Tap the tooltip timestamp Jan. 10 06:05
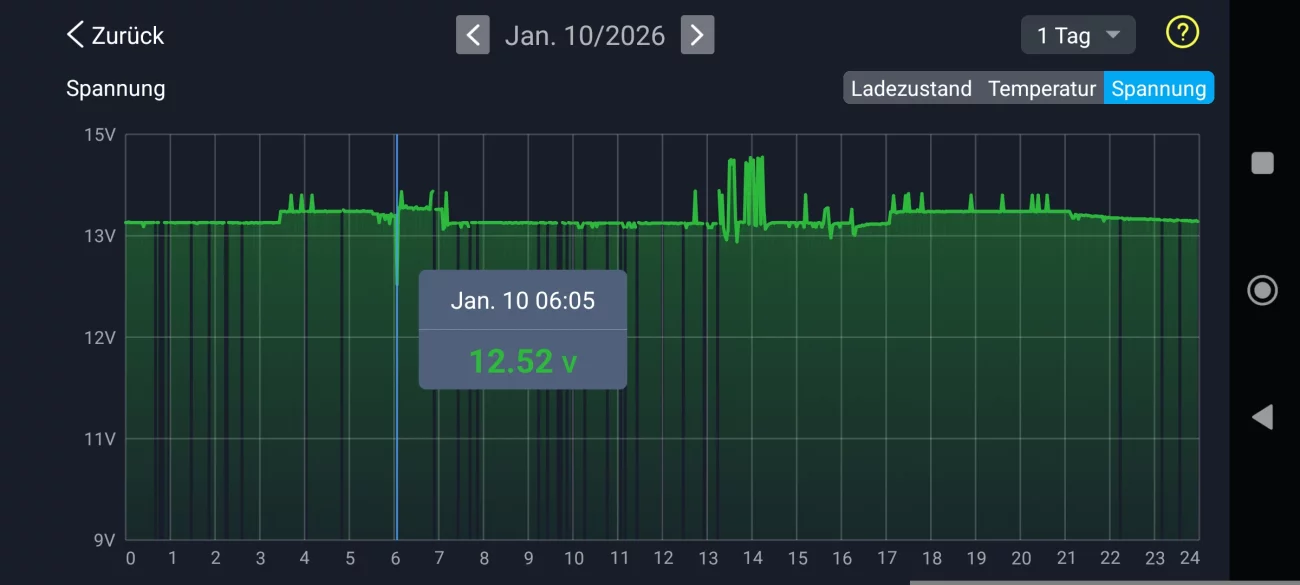Viewport: 1300px width, 585px height. (523, 300)
